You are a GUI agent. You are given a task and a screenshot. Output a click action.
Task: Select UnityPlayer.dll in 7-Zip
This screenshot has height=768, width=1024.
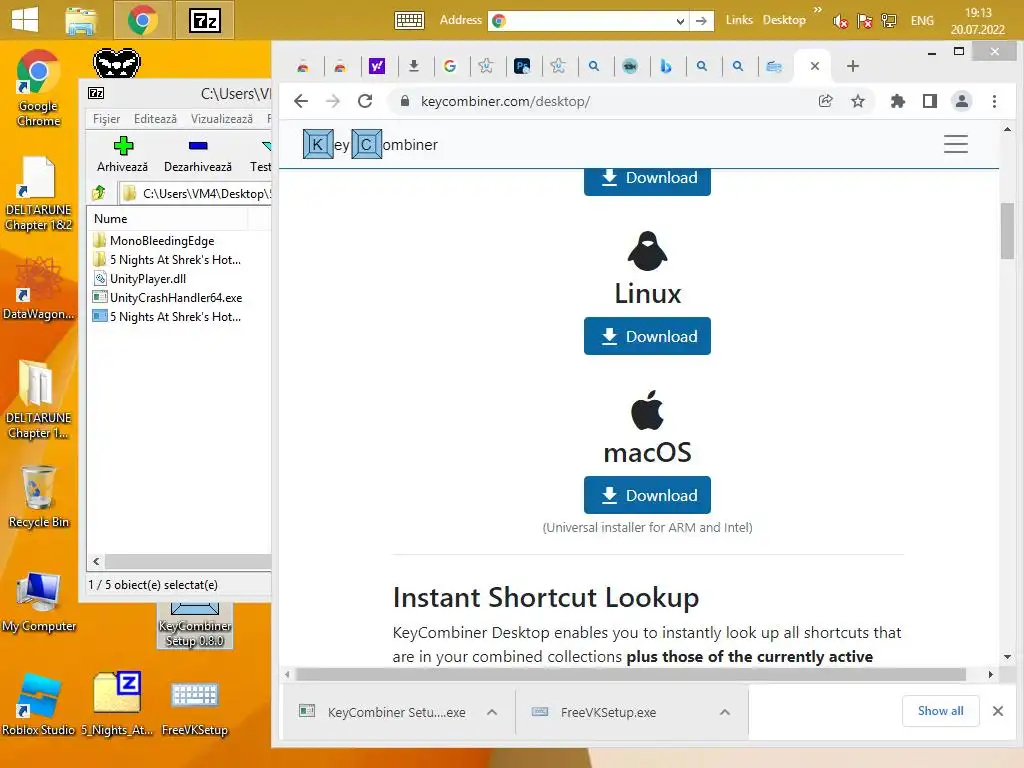[x=148, y=278]
